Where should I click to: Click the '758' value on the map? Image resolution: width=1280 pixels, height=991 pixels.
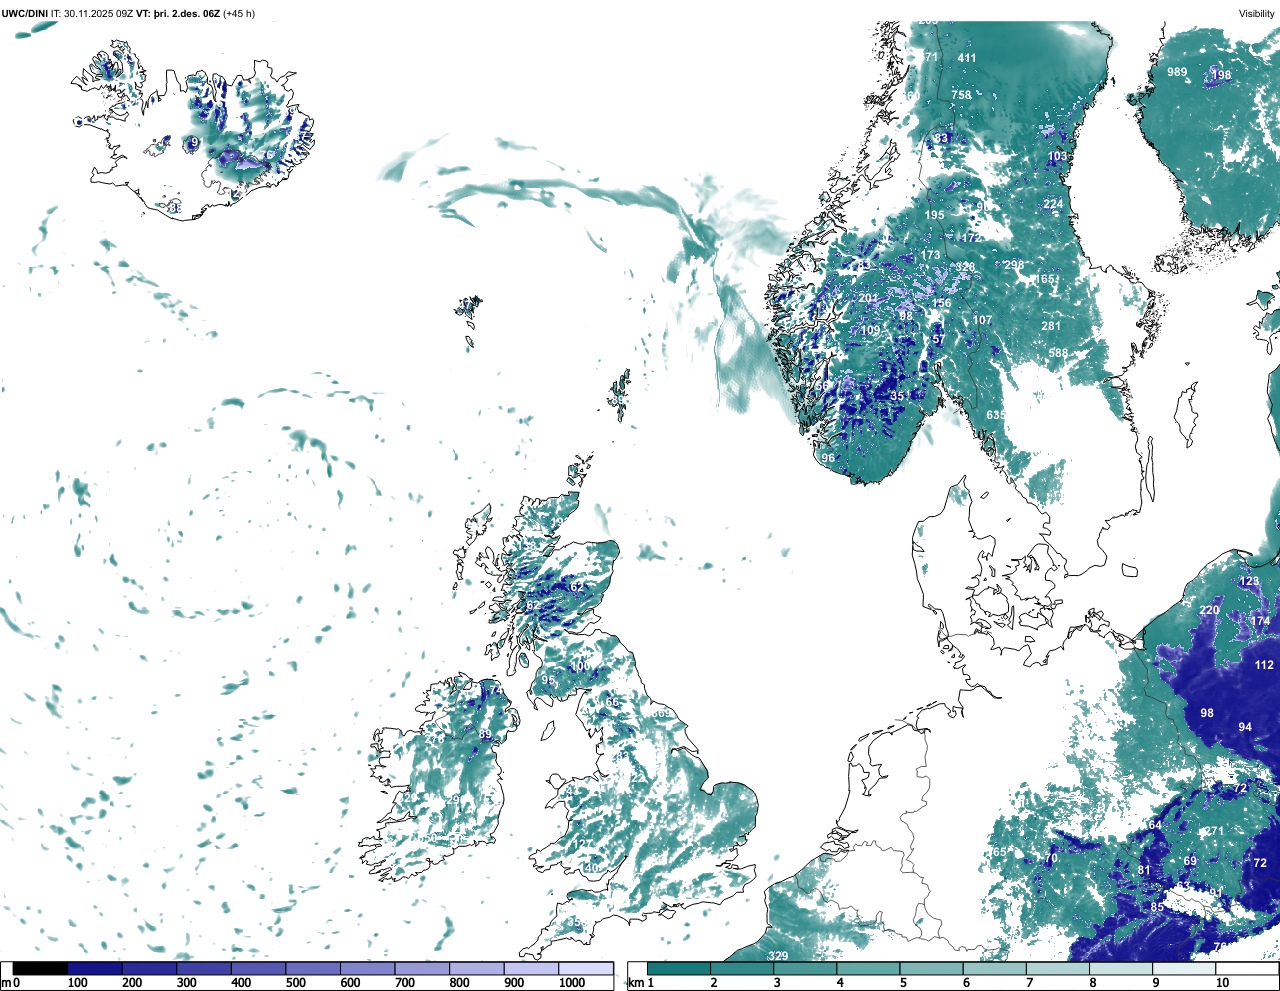click(x=961, y=95)
